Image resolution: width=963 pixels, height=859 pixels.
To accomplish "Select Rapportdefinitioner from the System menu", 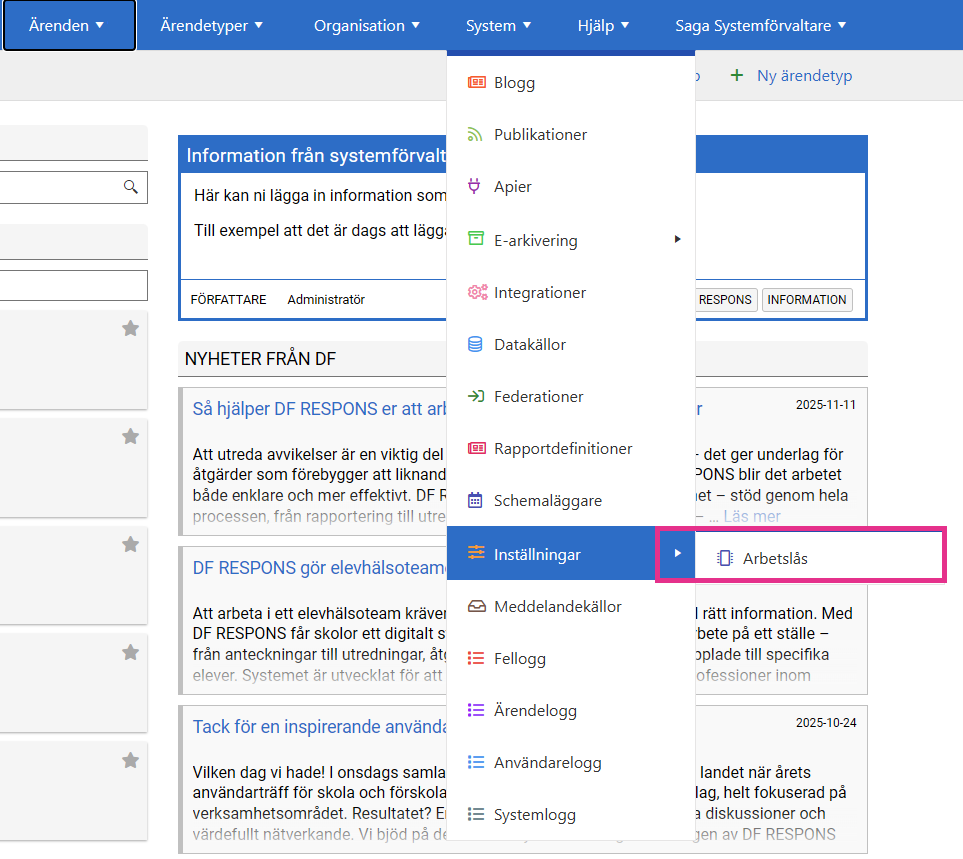I will click(x=562, y=449).
